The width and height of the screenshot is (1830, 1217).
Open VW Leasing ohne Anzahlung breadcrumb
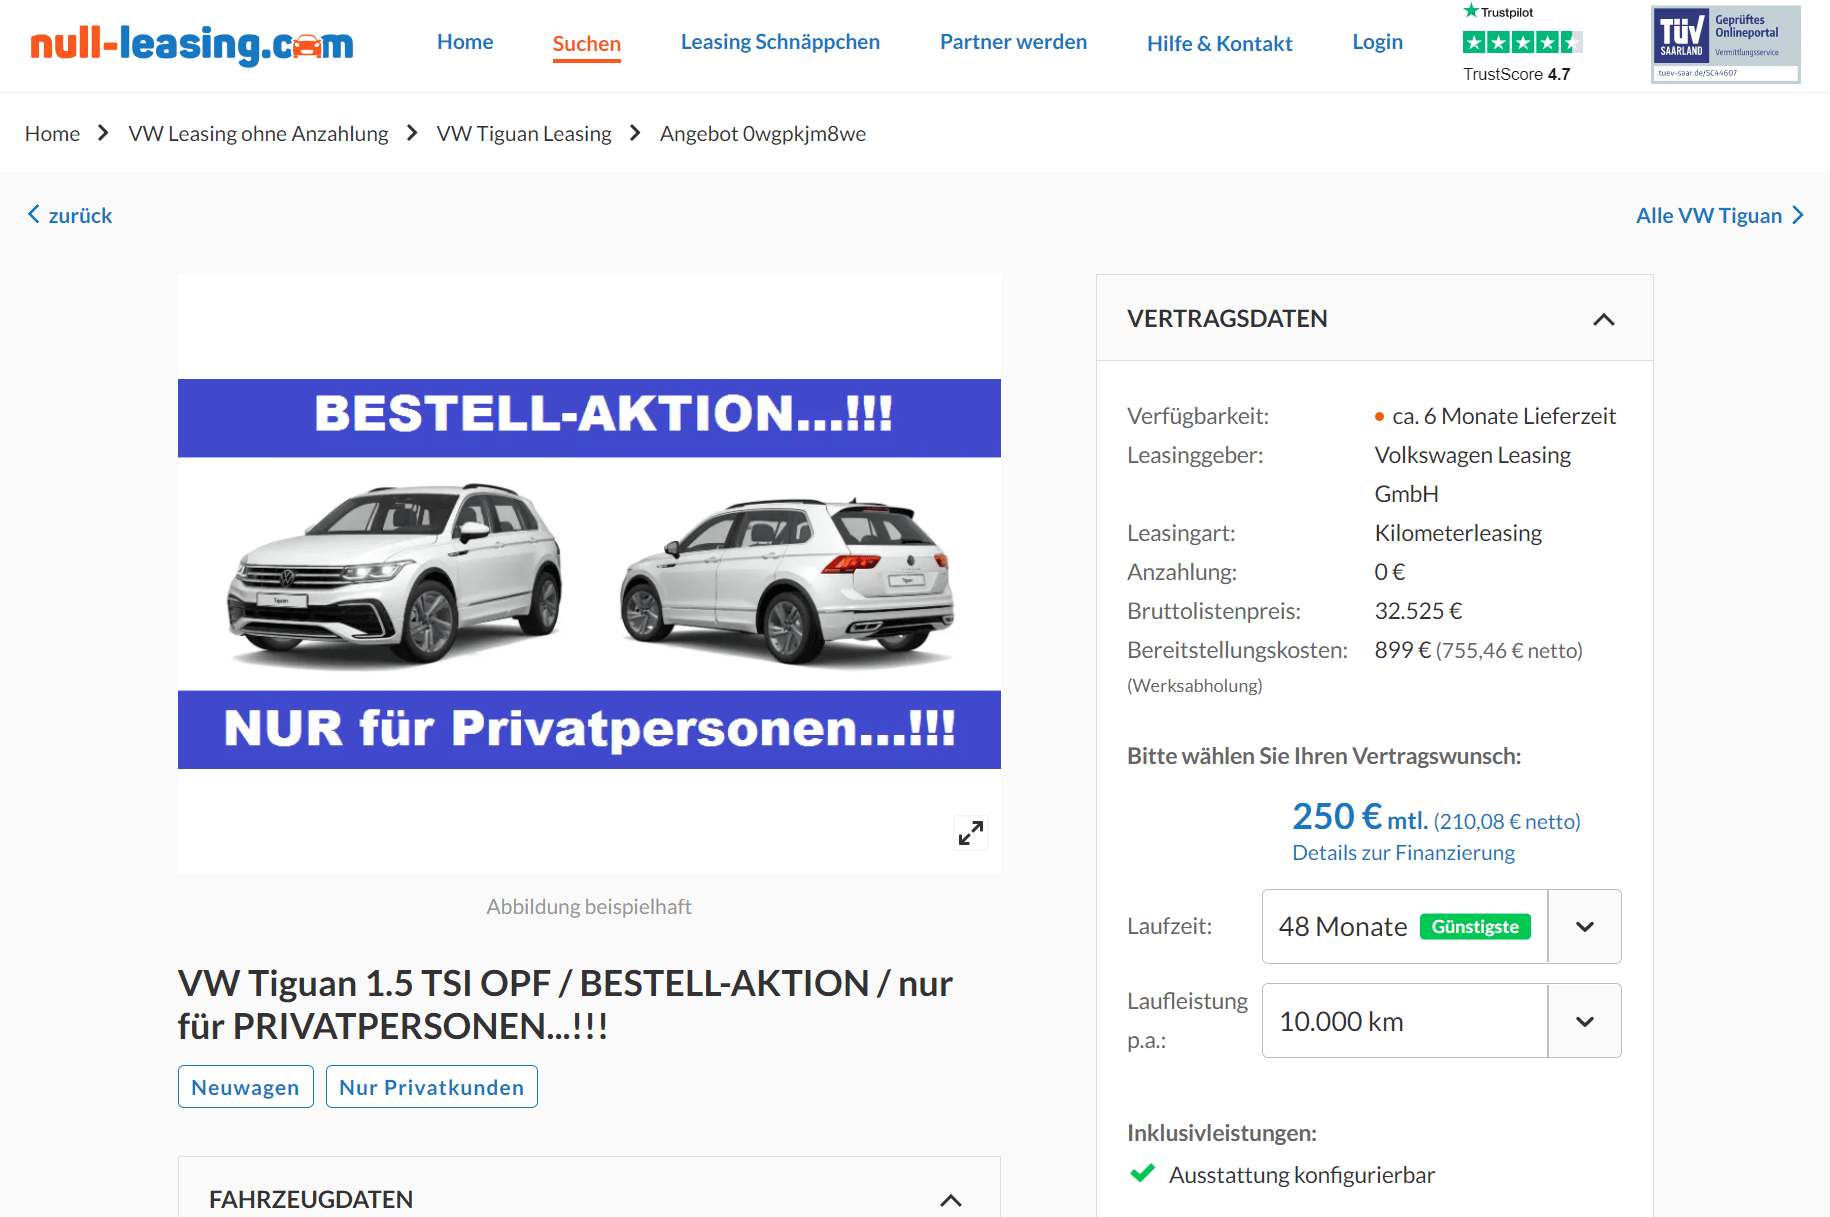pyautogui.click(x=258, y=134)
